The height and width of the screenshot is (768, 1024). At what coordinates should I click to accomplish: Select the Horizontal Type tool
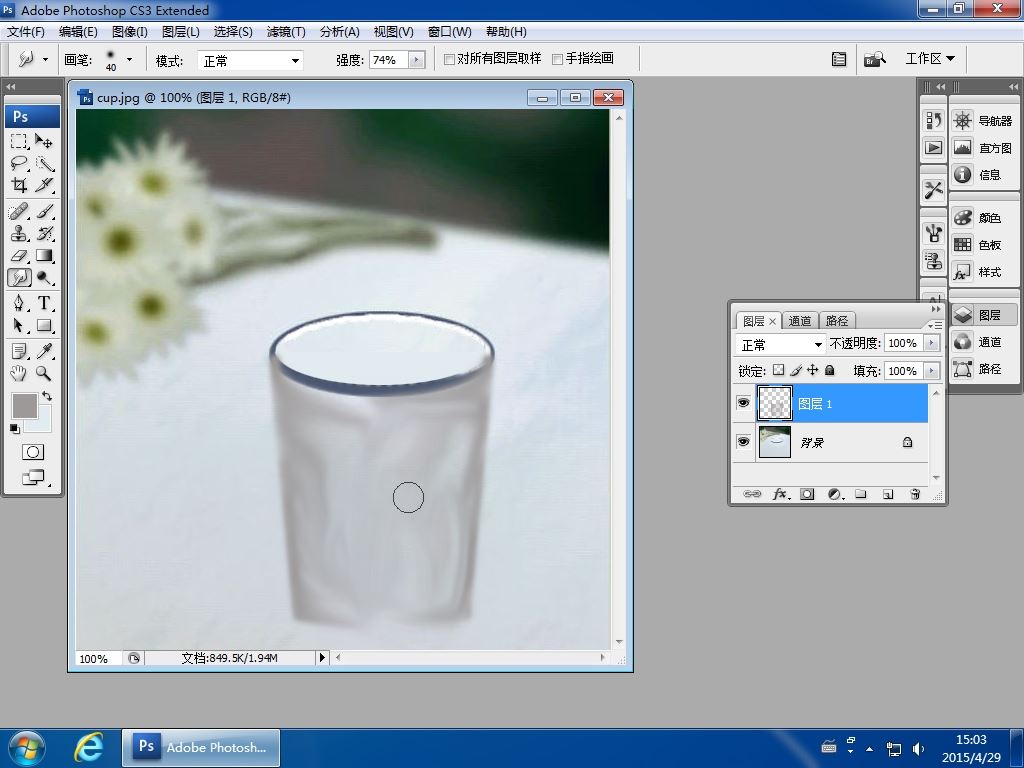(44, 303)
